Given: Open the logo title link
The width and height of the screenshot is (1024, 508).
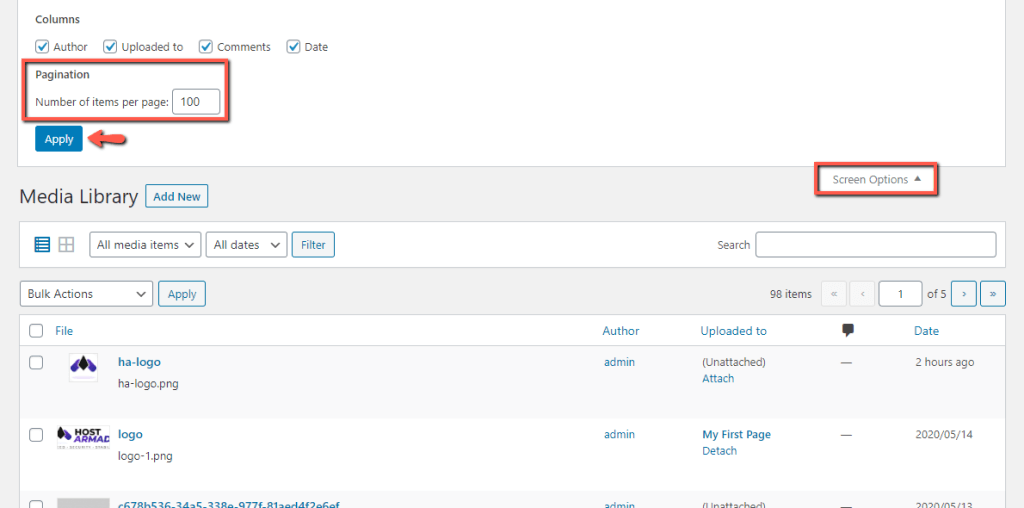Looking at the screenshot, I should 130,434.
